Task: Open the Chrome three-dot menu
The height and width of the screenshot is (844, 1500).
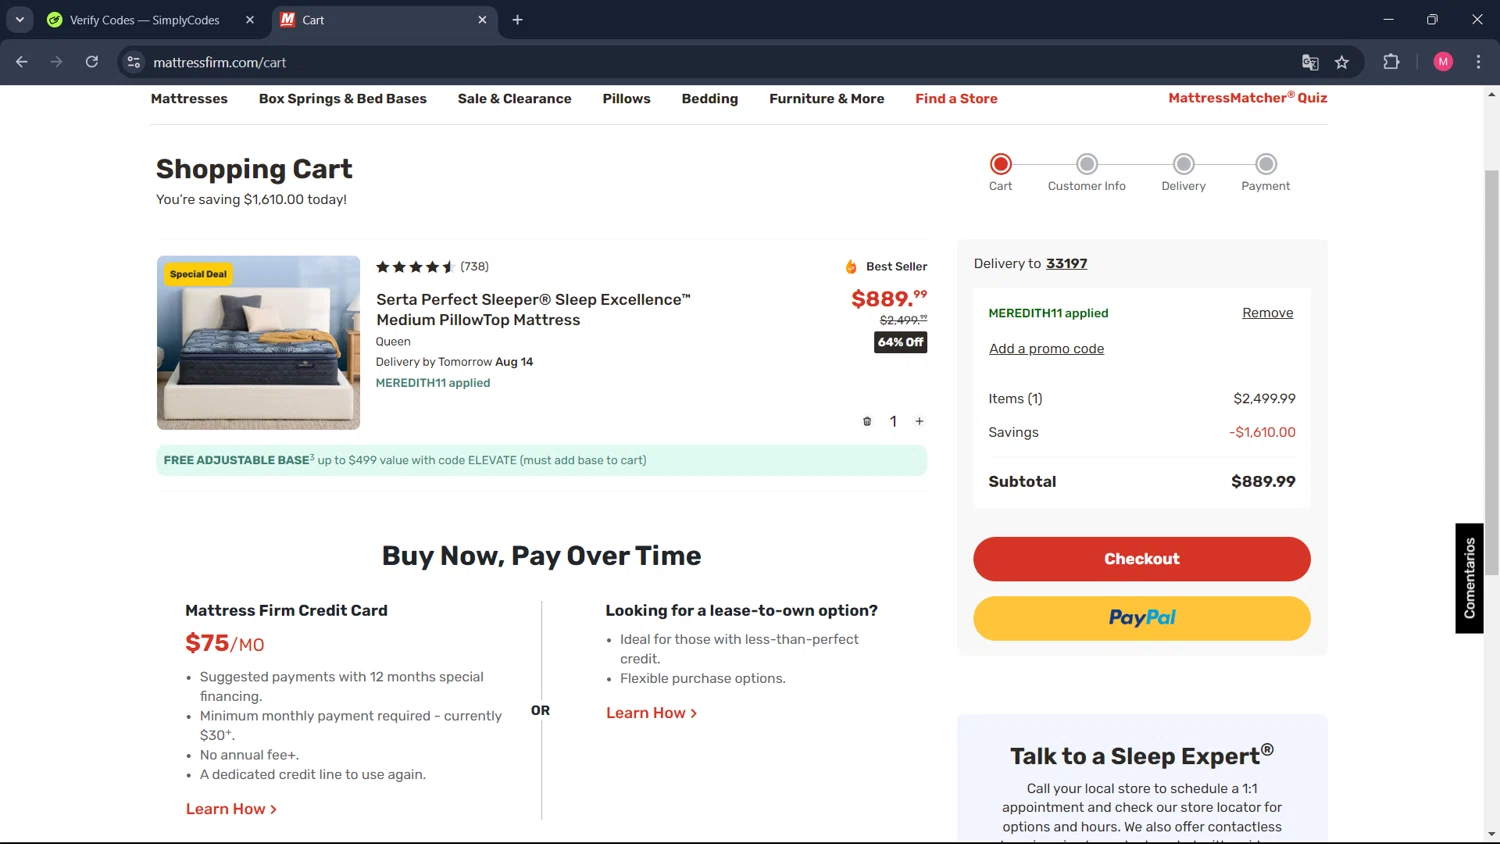Action: (x=1478, y=62)
